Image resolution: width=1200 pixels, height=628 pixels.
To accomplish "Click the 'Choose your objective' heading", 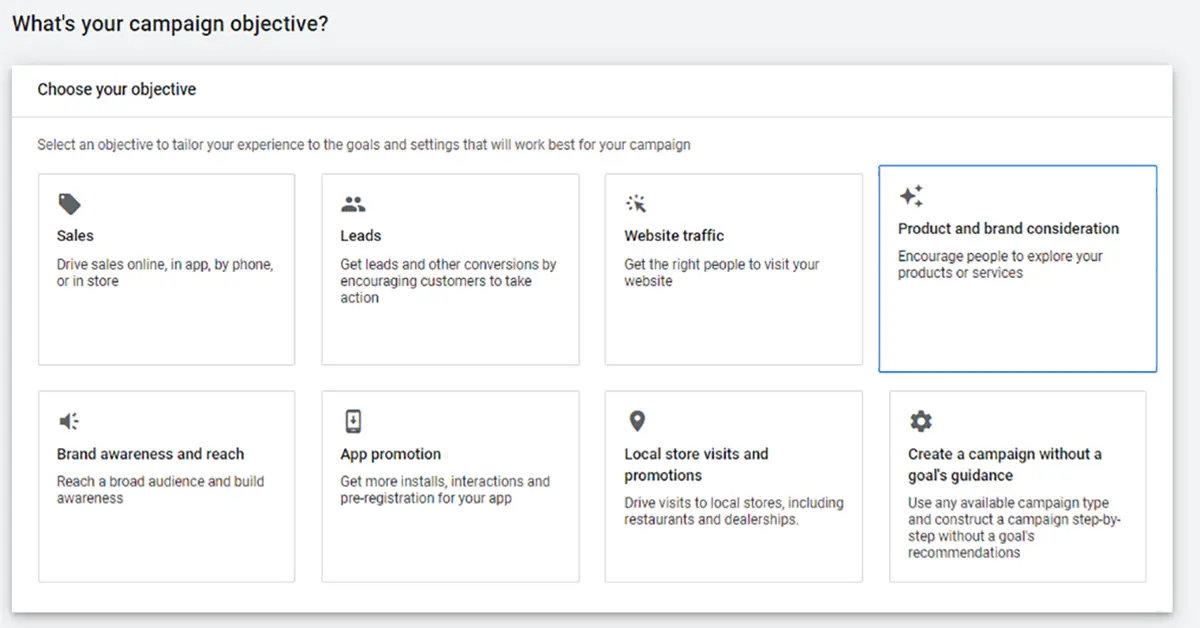I will click(117, 90).
